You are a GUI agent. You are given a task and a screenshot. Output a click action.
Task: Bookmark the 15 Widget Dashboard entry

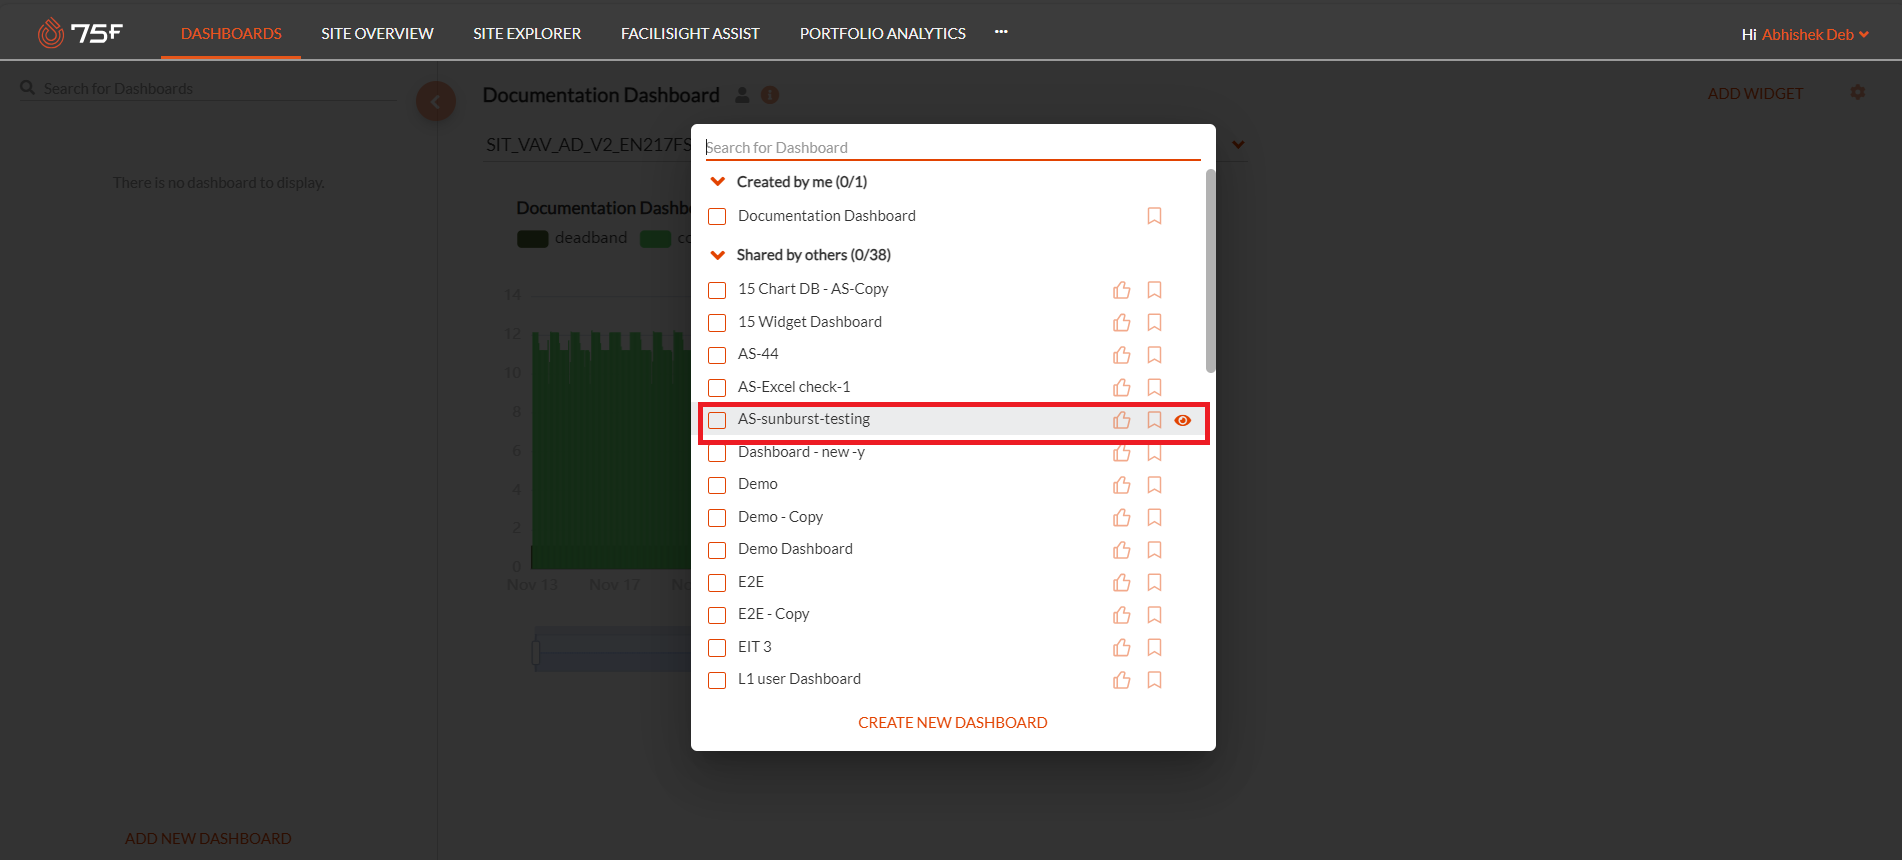1154,322
